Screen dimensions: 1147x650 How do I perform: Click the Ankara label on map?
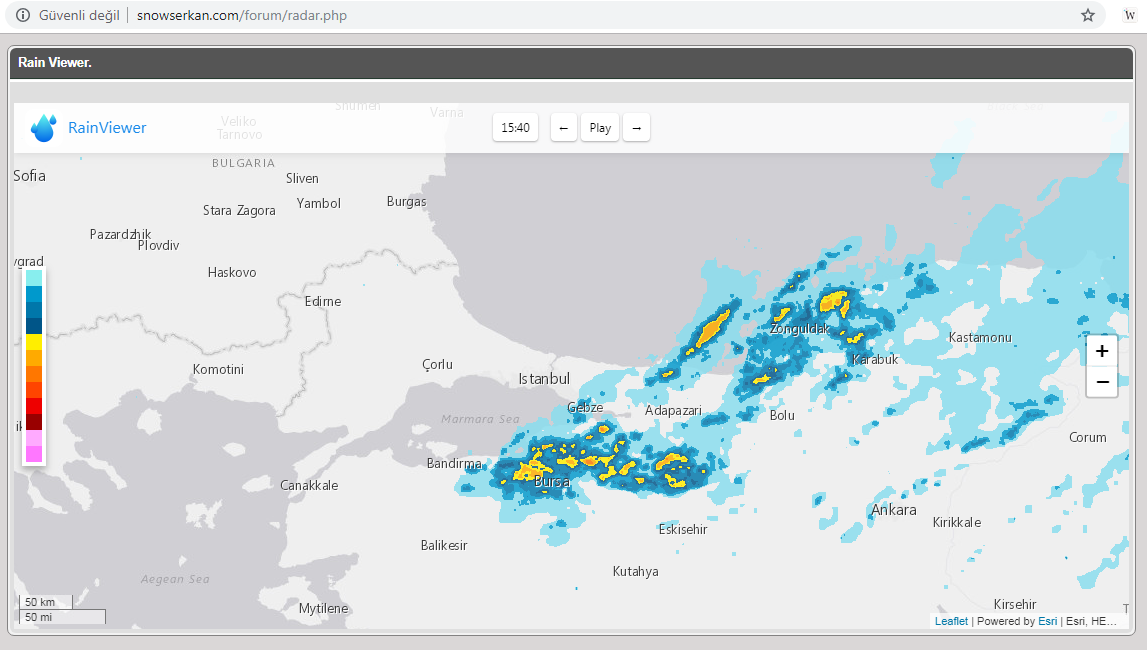pos(893,510)
